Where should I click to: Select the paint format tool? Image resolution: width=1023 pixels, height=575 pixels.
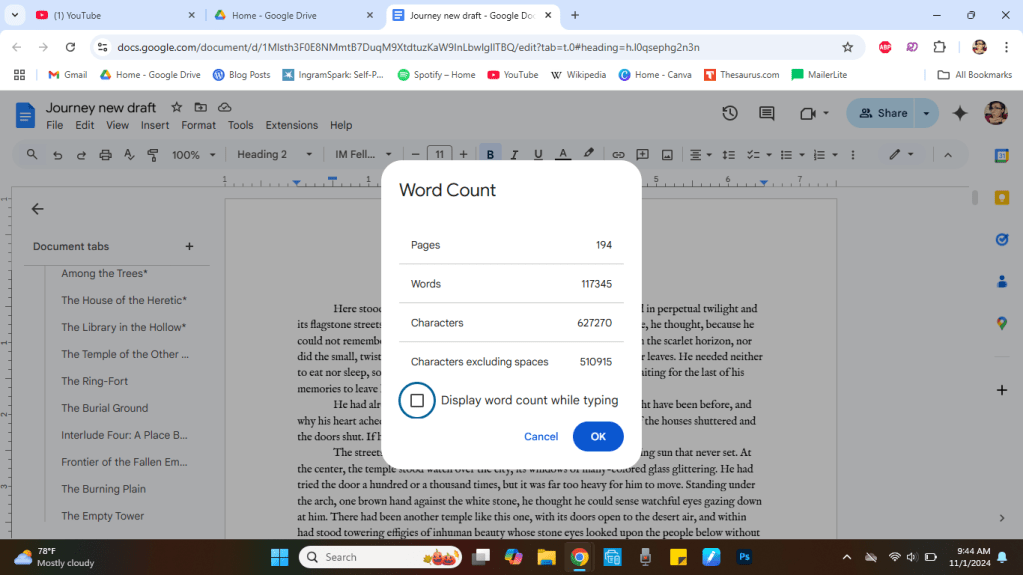pyautogui.click(x=153, y=154)
